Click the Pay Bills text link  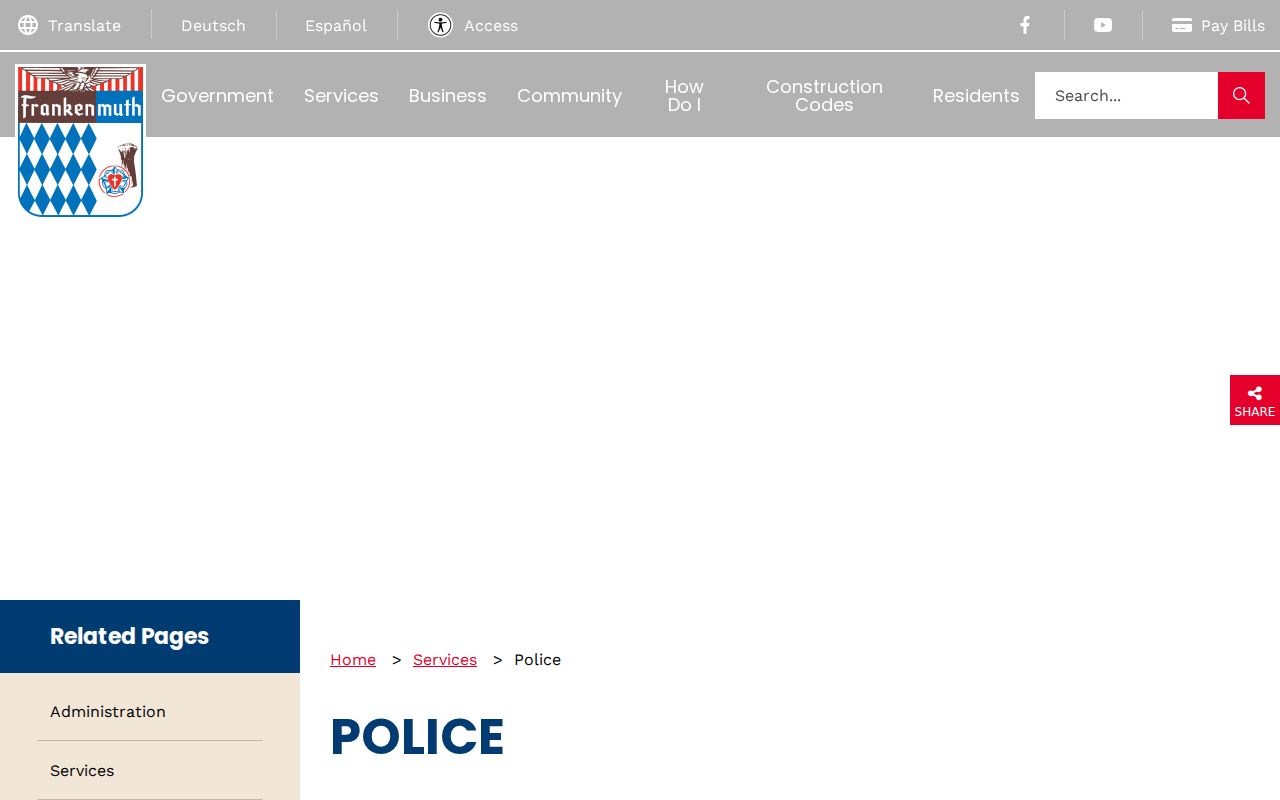[x=1233, y=25]
